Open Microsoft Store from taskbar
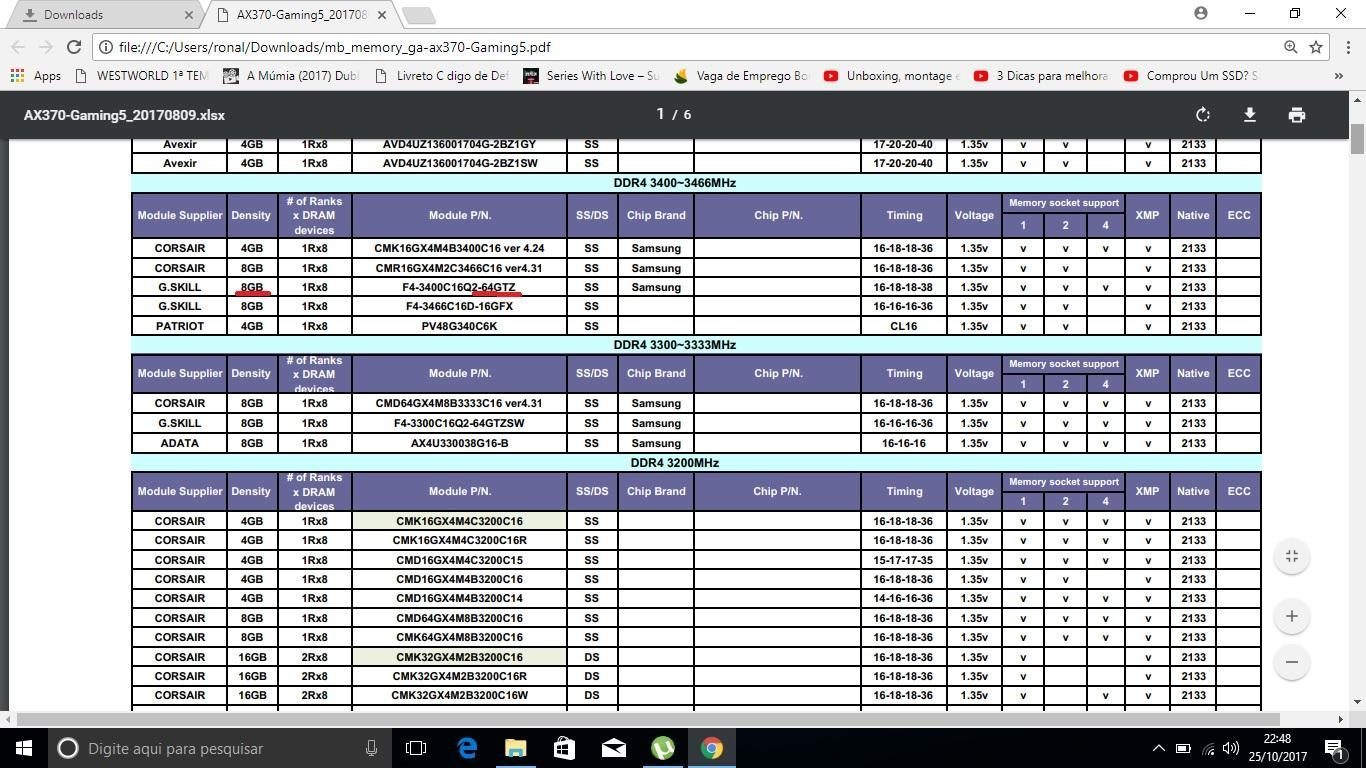1366x768 pixels. [x=564, y=748]
